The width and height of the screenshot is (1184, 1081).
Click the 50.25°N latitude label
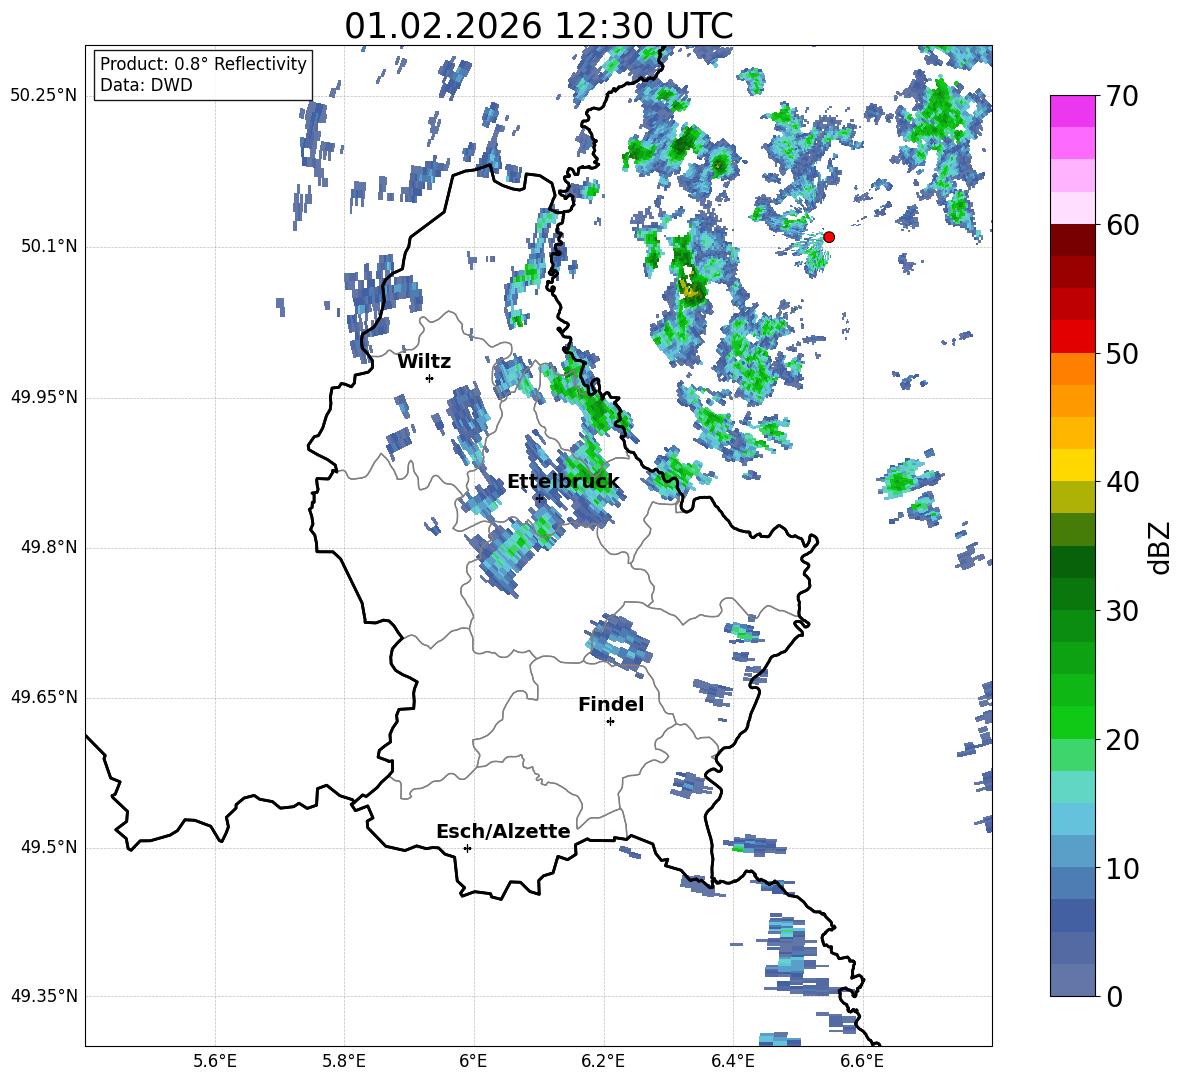(44, 96)
